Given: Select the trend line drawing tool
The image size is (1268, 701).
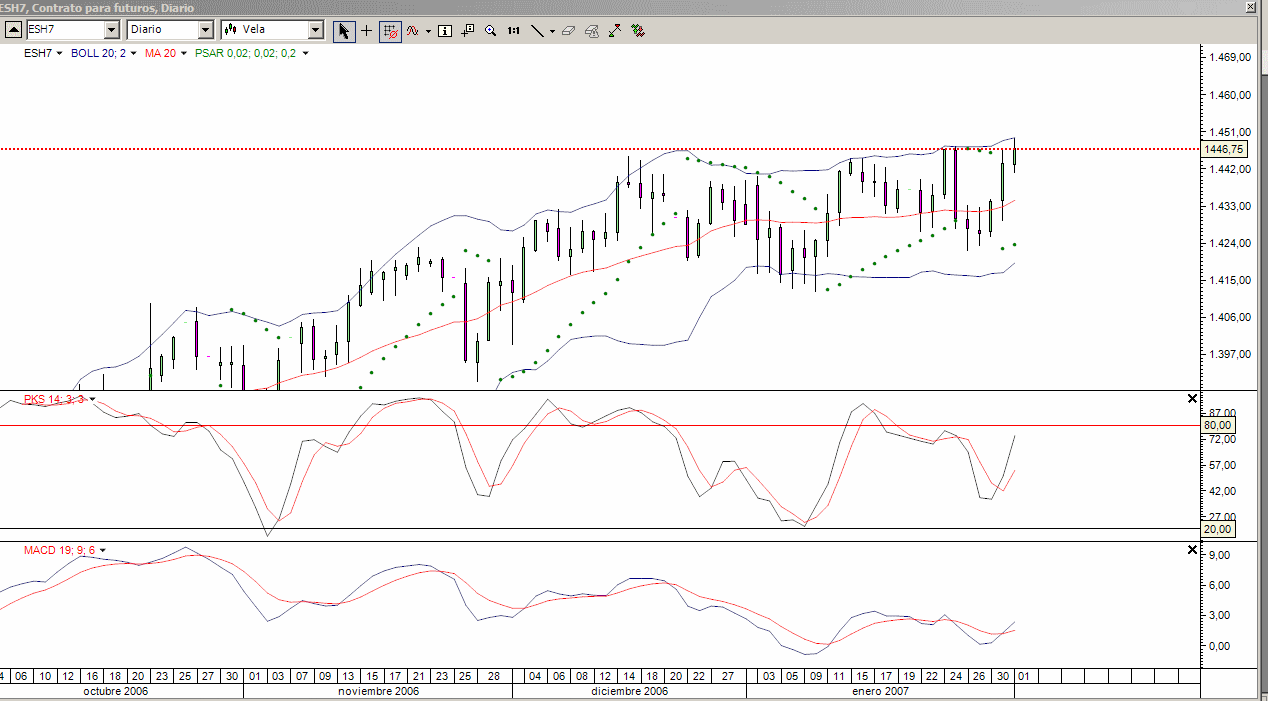Looking at the screenshot, I should [x=537, y=31].
